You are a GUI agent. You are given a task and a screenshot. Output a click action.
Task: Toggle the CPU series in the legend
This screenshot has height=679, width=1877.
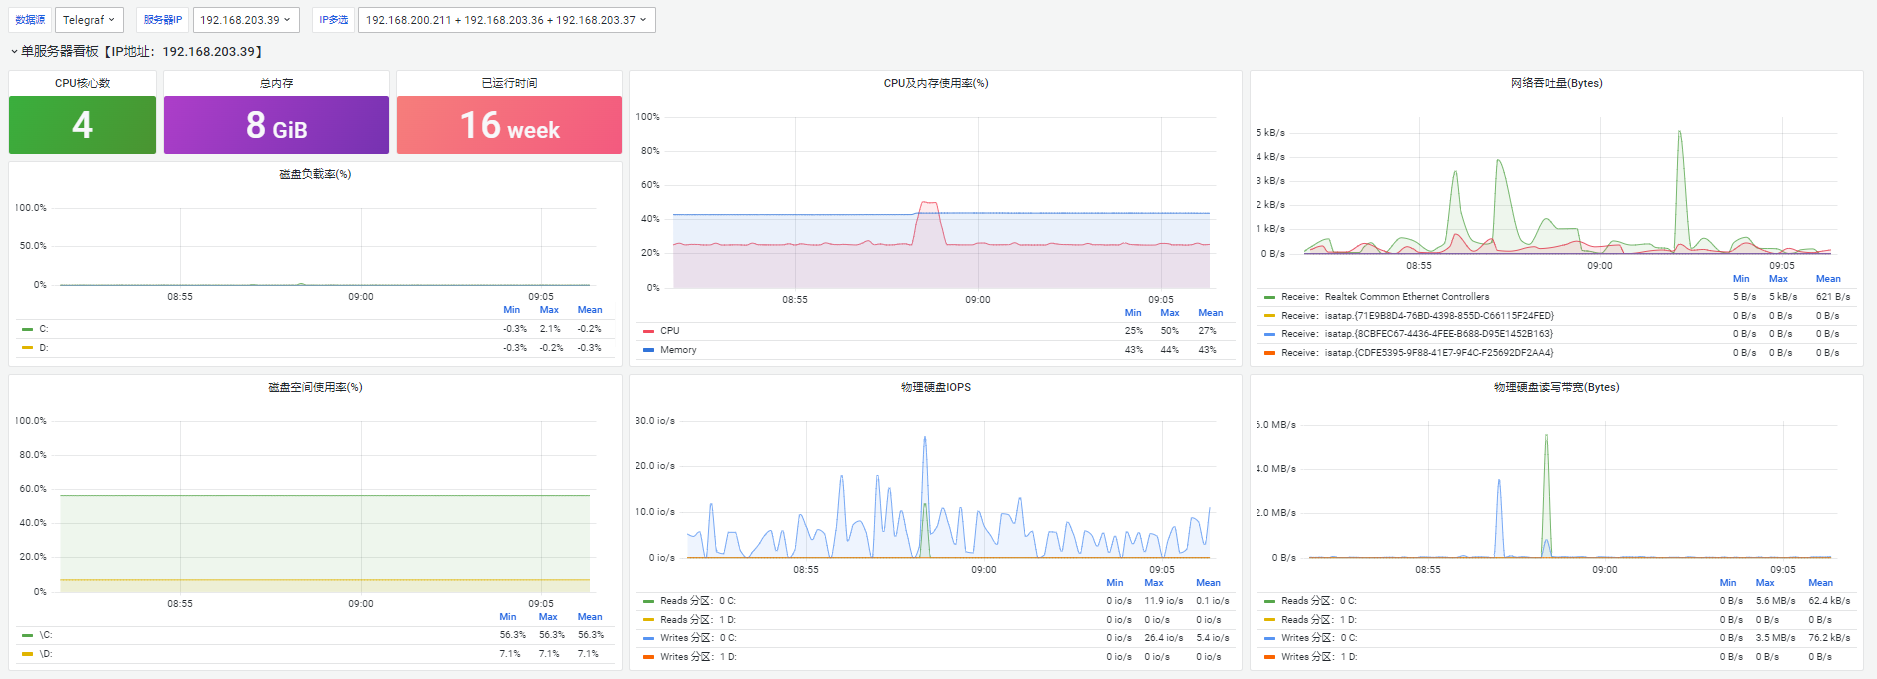[x=670, y=331]
